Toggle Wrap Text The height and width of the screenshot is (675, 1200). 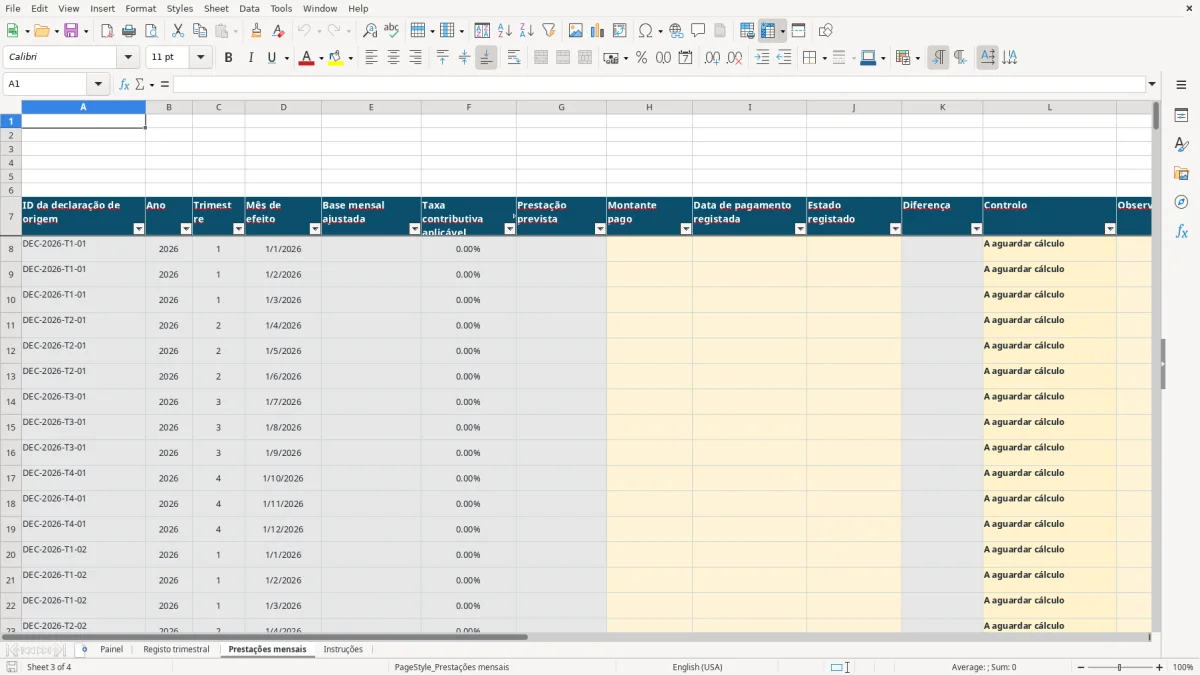tap(514, 58)
